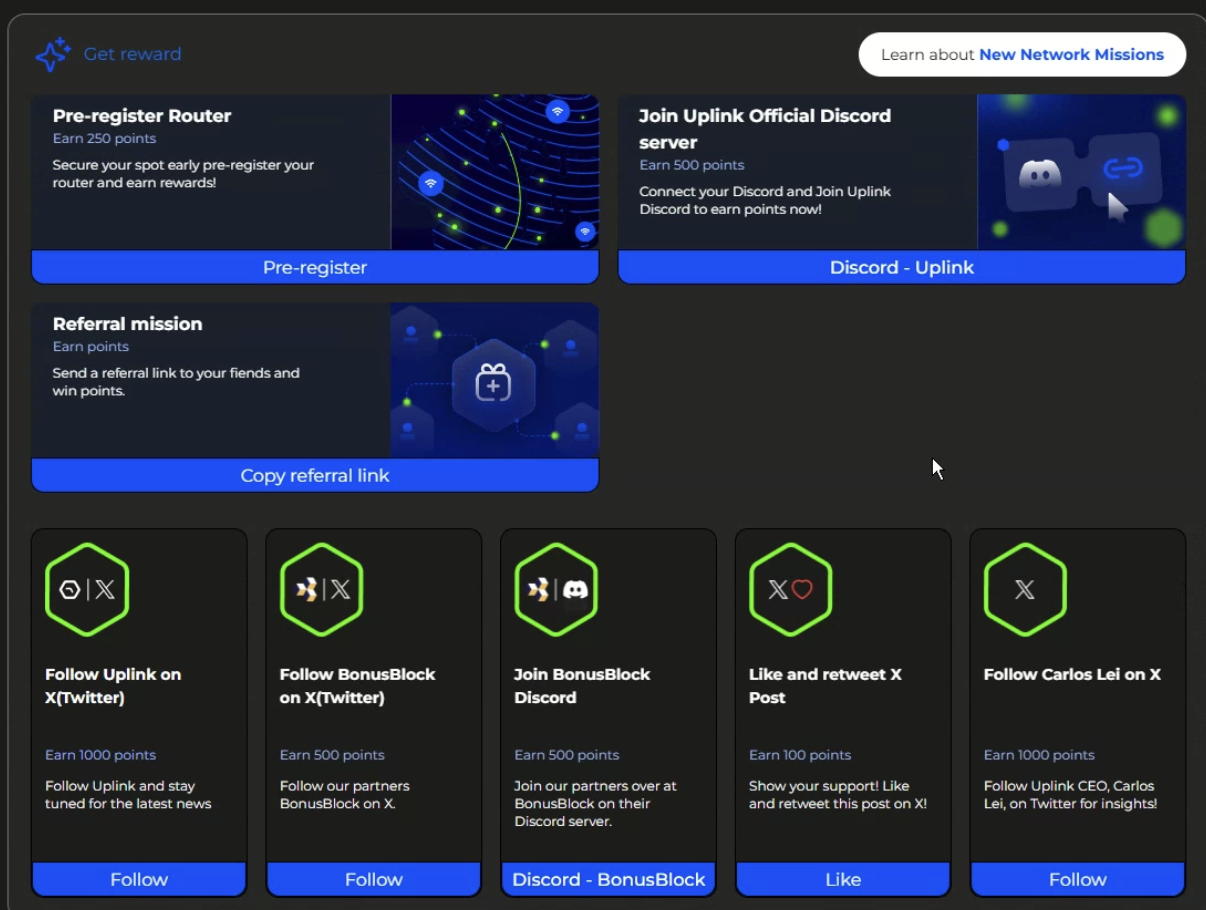Click Earn points under Referral mission
This screenshot has width=1206, height=910.
click(x=91, y=347)
